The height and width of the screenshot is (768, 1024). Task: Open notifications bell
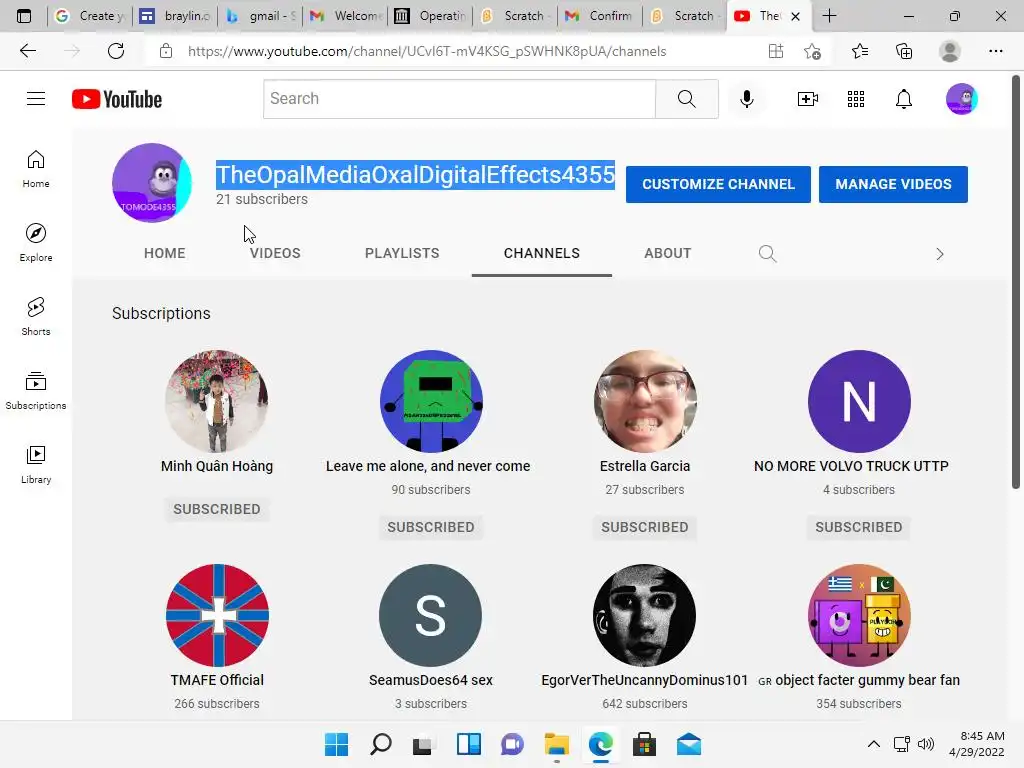click(x=904, y=99)
